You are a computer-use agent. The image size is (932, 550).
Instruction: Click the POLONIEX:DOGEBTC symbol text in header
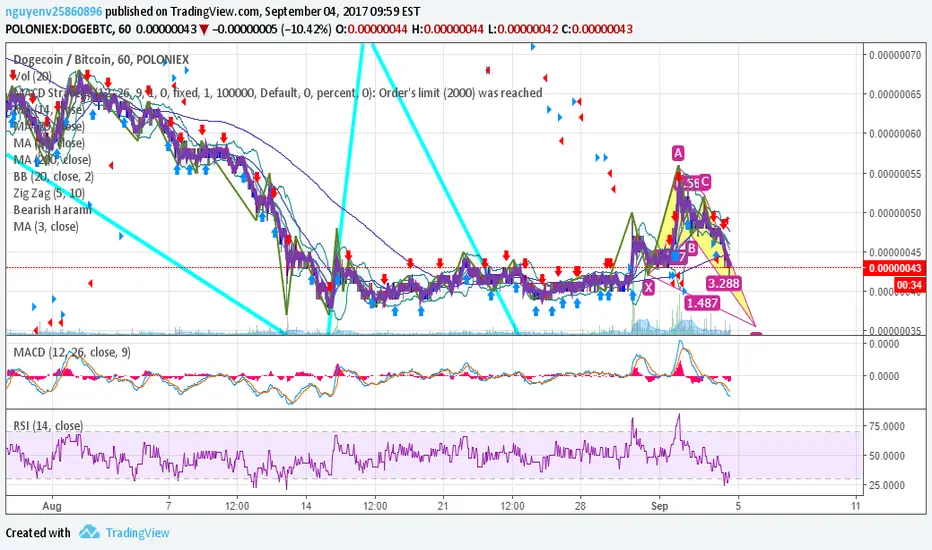(x=59, y=29)
